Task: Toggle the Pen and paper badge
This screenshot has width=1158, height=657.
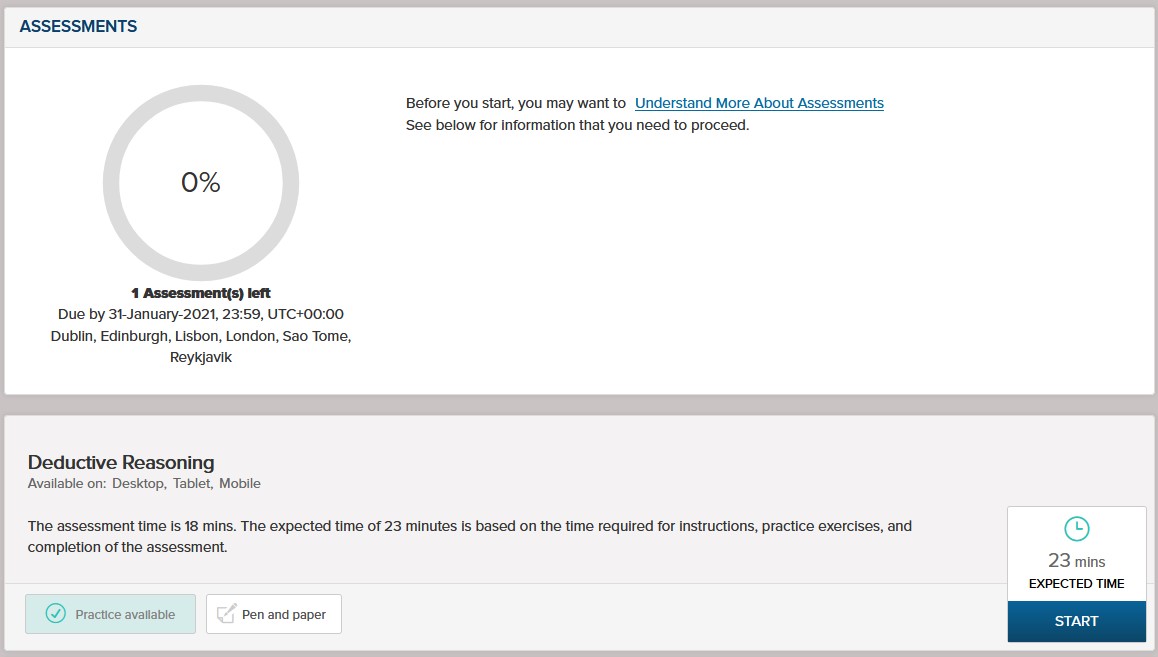Action: tap(273, 614)
